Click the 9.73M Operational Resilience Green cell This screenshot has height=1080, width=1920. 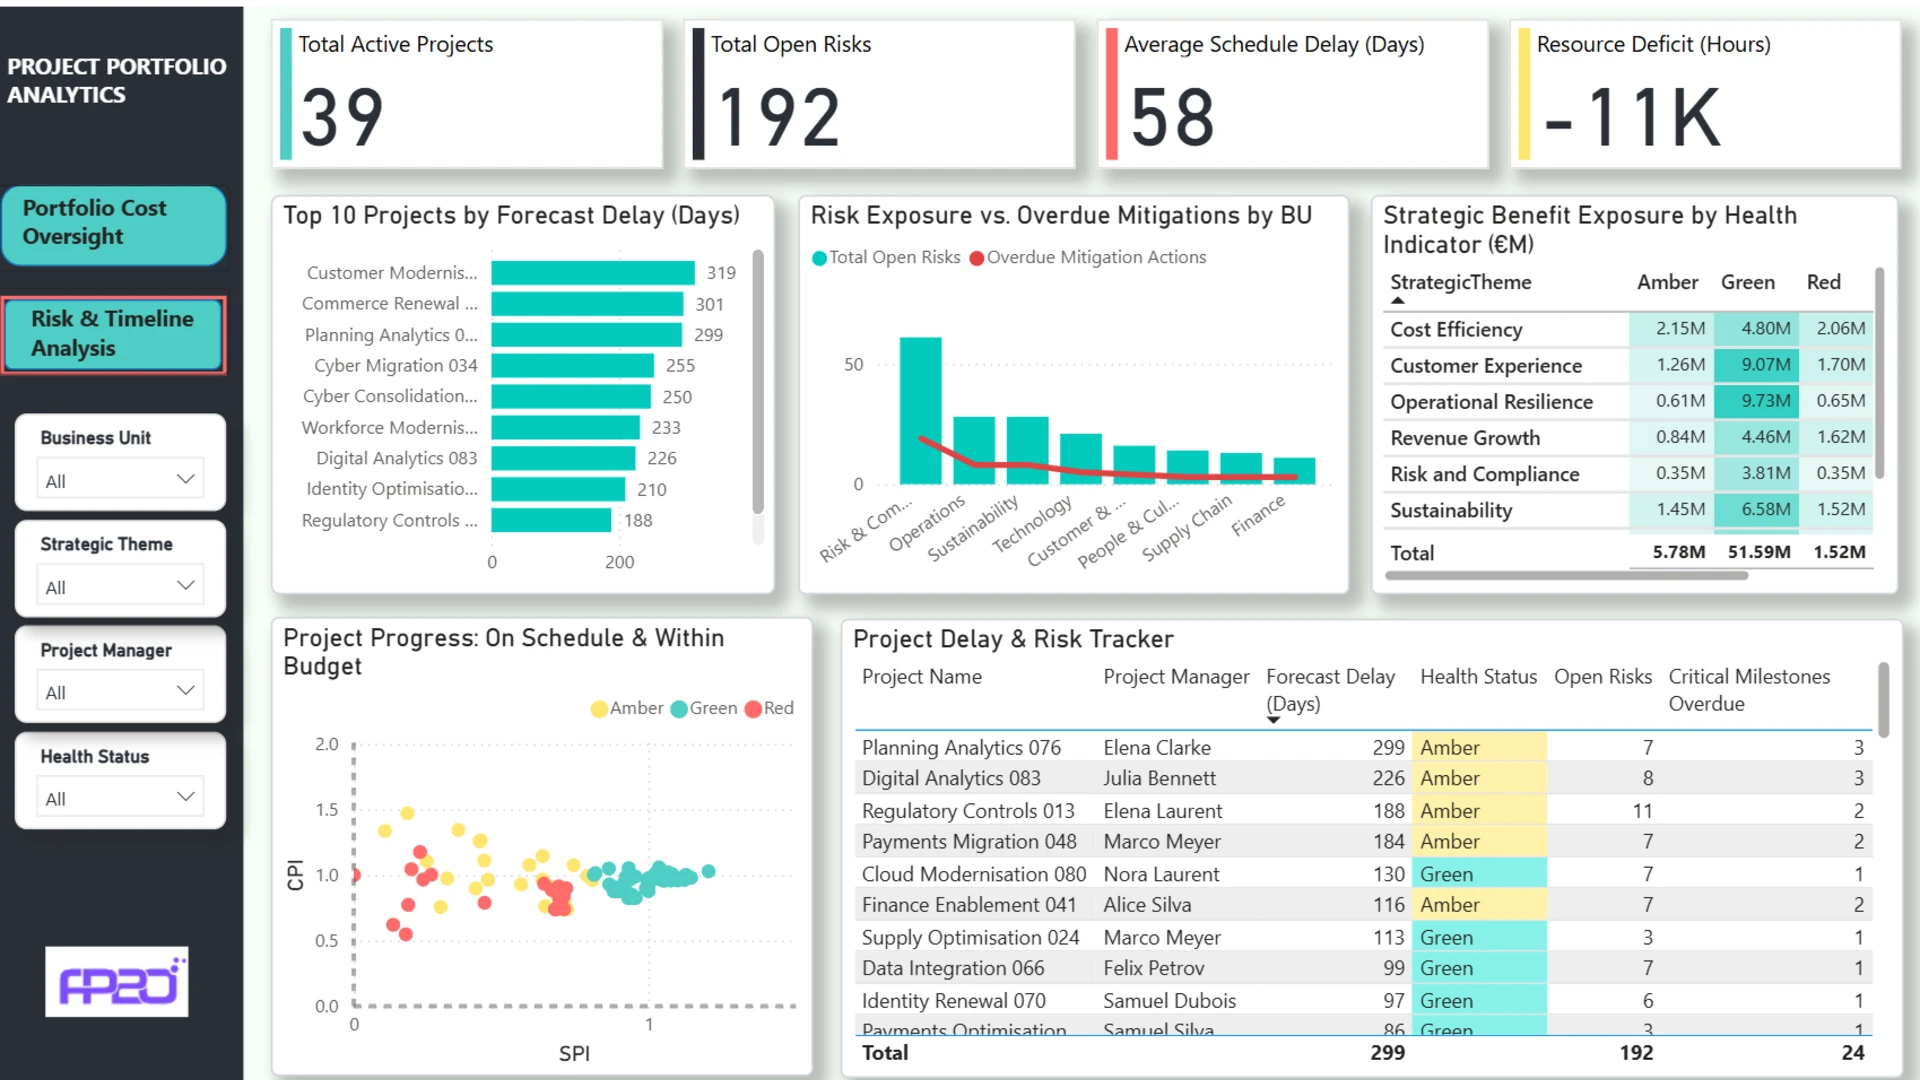pos(1757,401)
